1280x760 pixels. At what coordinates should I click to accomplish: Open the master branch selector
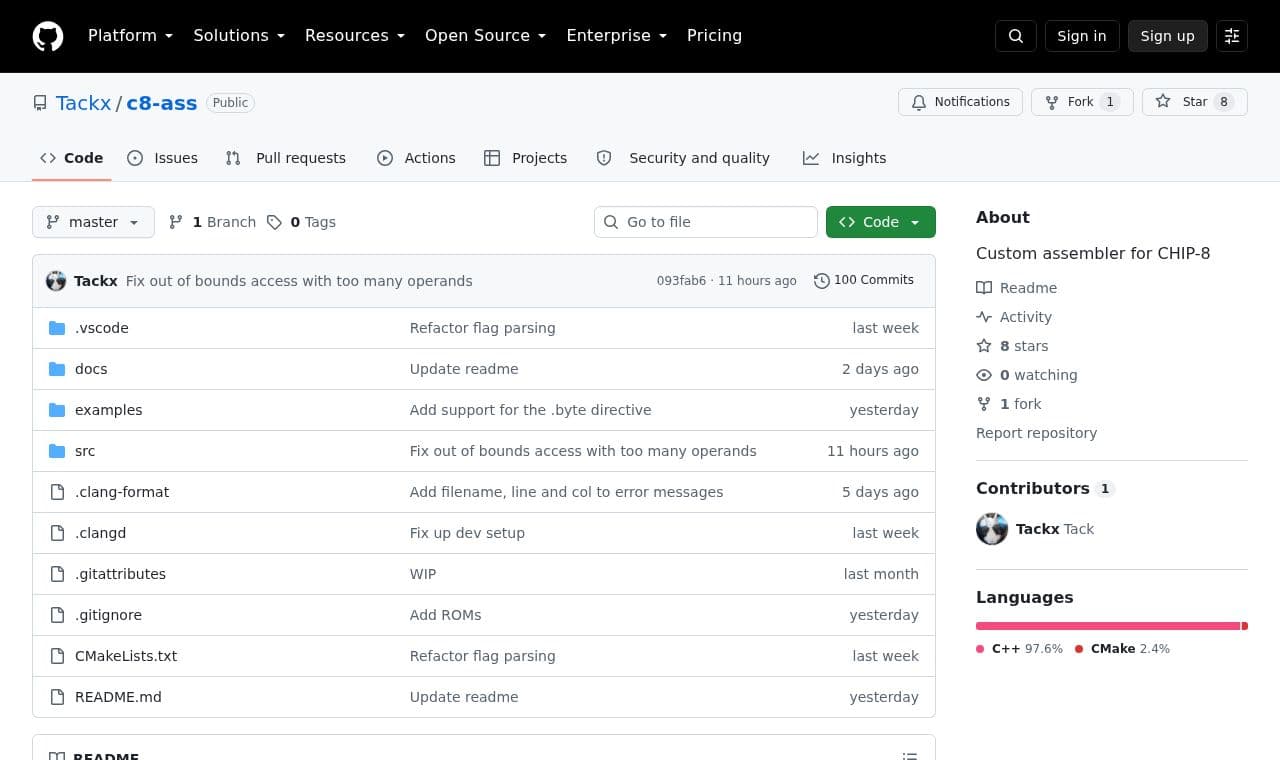pyautogui.click(x=93, y=222)
